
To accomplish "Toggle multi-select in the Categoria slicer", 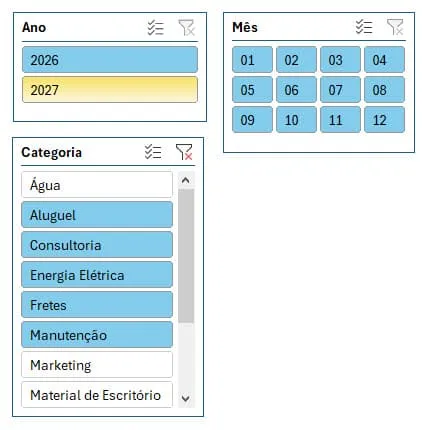I will coord(153,152).
